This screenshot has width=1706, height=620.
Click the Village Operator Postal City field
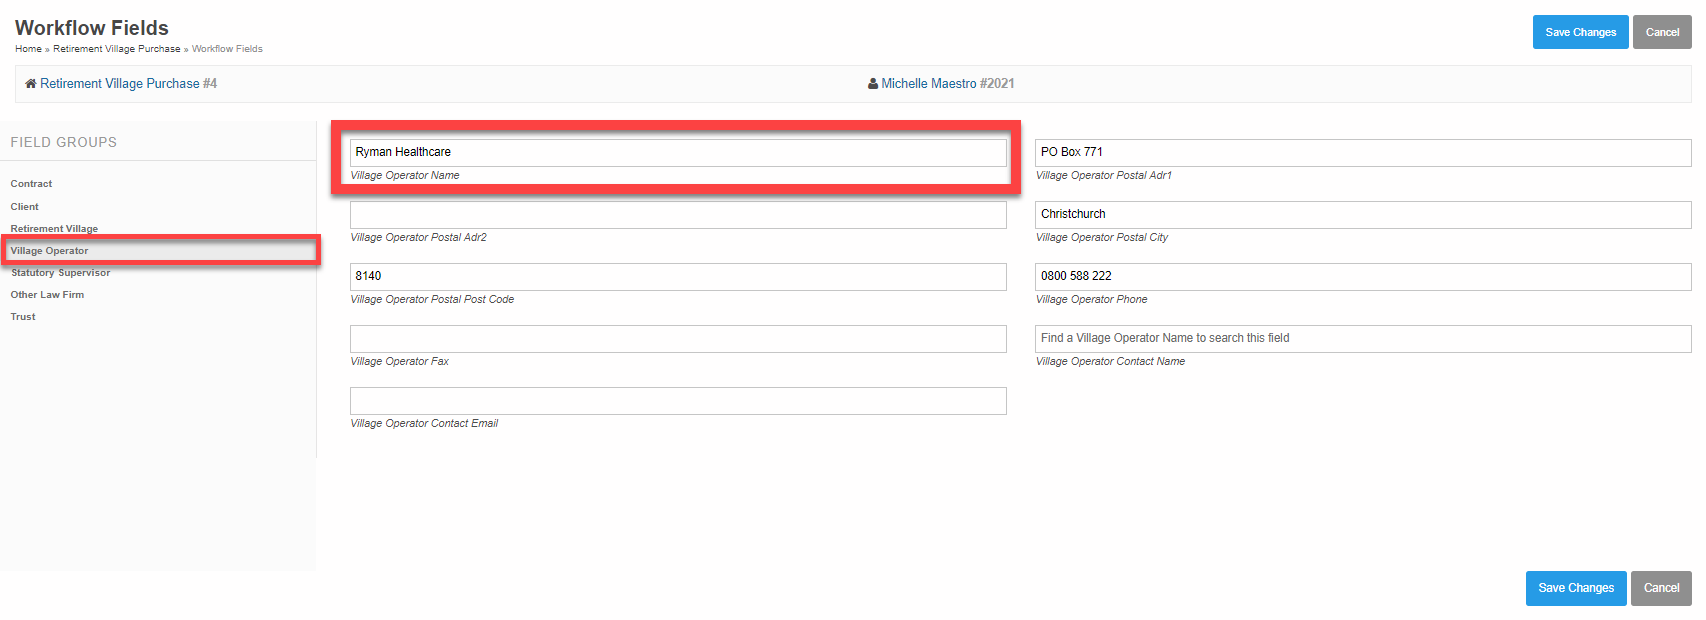coord(1362,214)
